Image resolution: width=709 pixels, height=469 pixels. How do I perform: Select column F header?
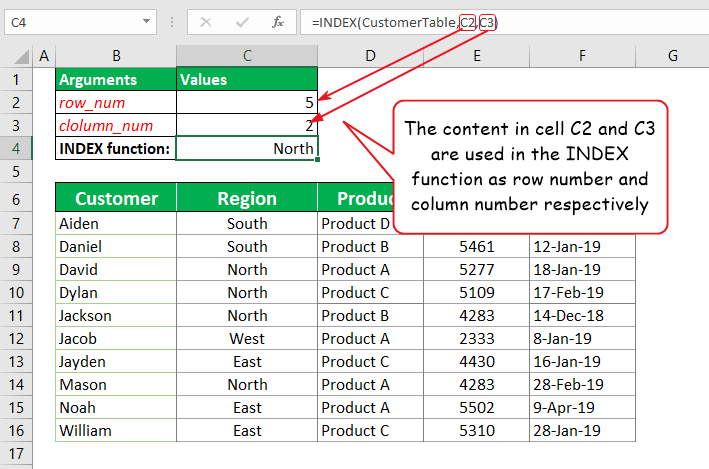582,56
